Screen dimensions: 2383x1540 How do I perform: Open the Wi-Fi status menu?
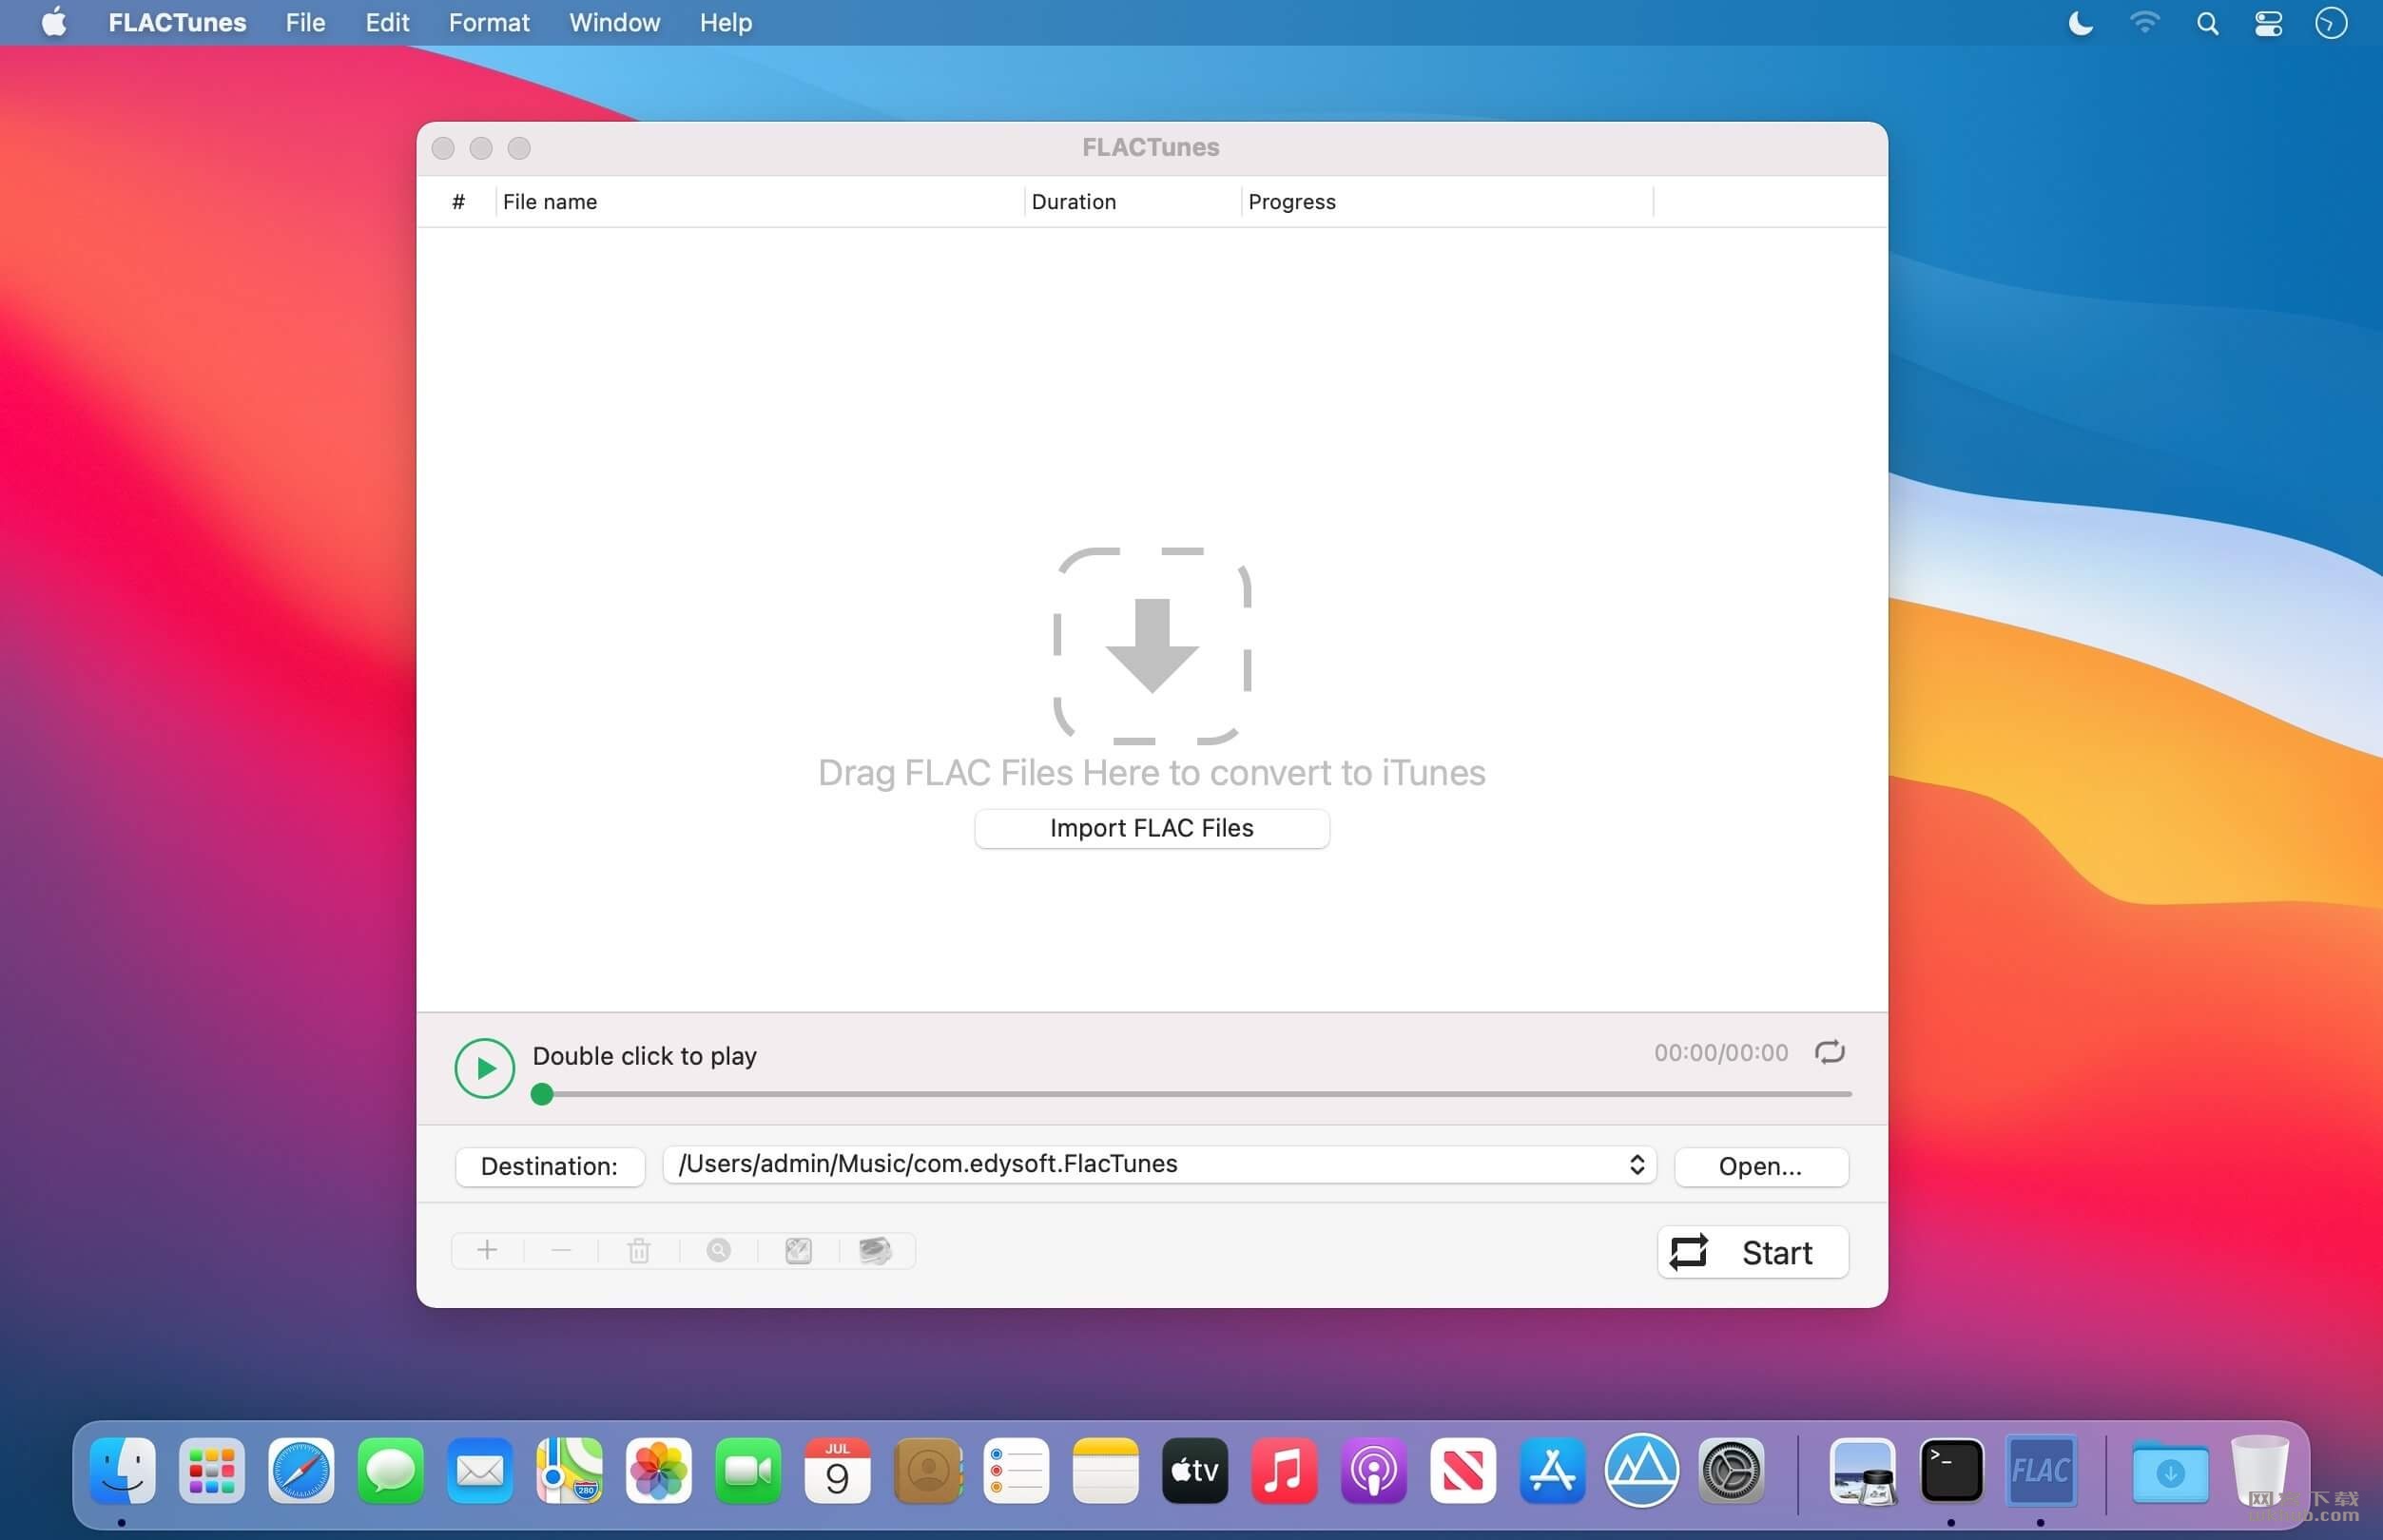(2144, 22)
